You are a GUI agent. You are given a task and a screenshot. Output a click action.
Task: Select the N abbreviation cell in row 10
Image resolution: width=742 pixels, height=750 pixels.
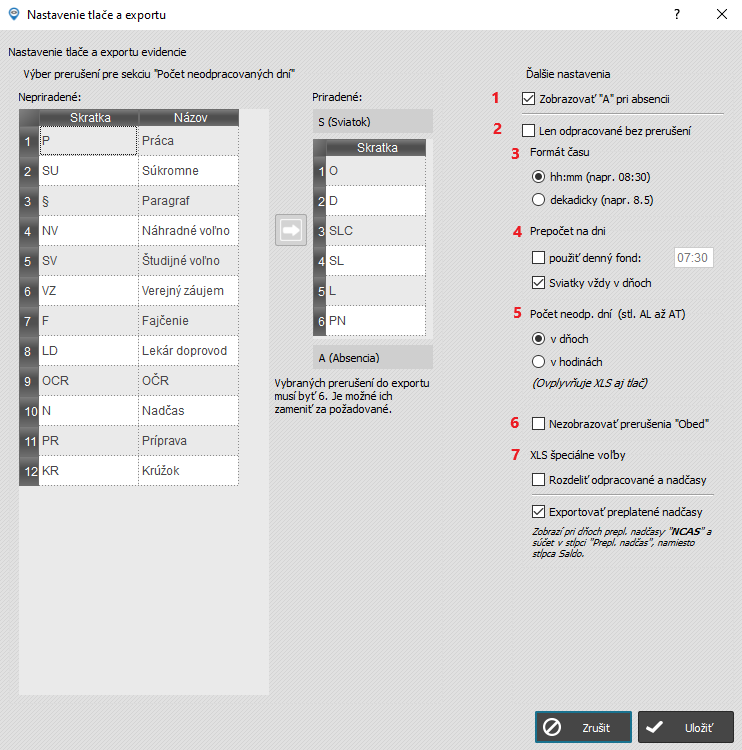pos(89,411)
